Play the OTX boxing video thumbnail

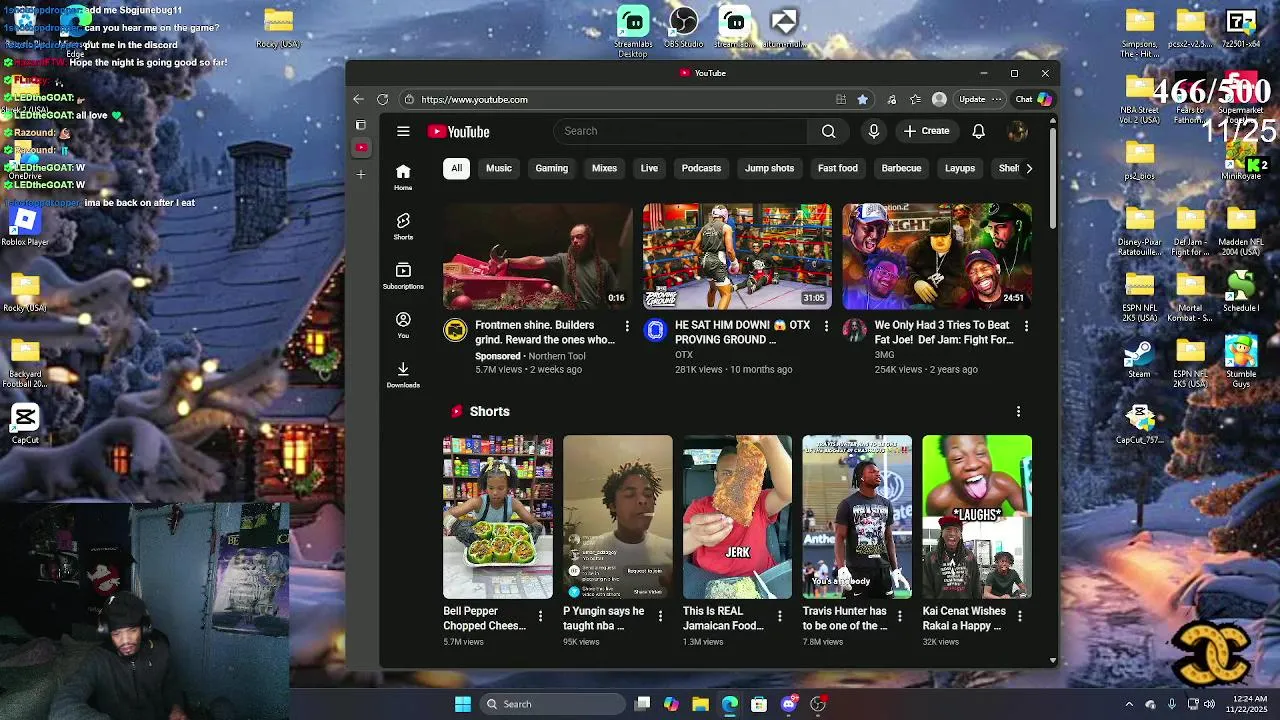pyautogui.click(x=737, y=256)
